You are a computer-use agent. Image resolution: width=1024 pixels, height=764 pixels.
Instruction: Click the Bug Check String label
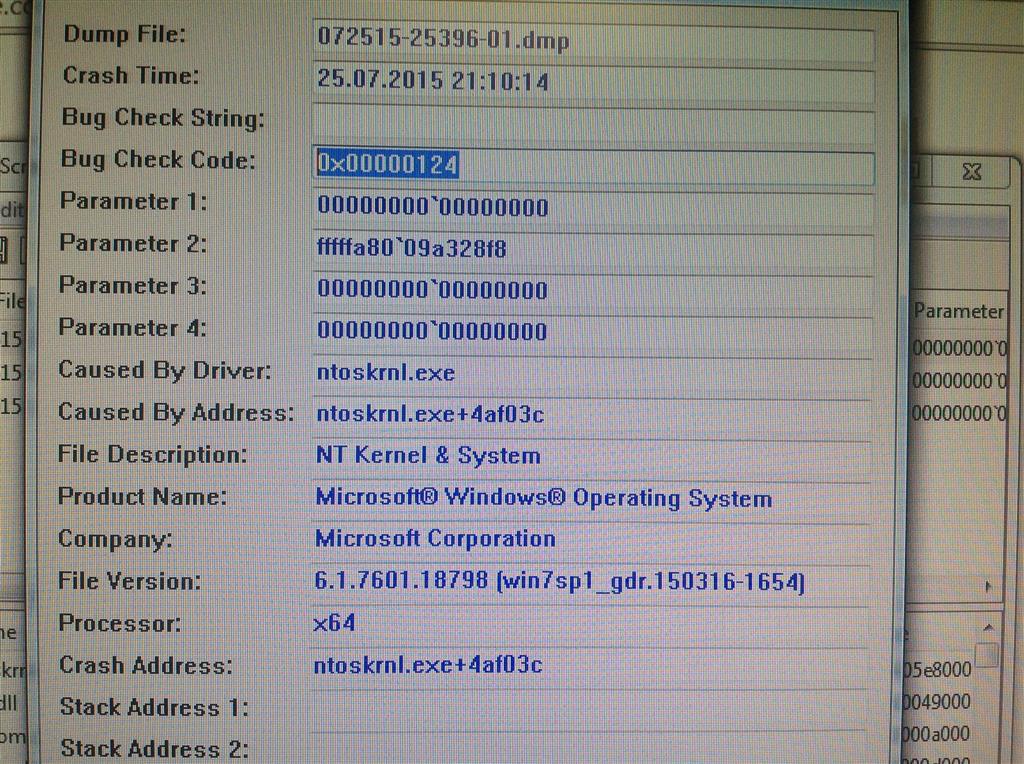coord(163,118)
